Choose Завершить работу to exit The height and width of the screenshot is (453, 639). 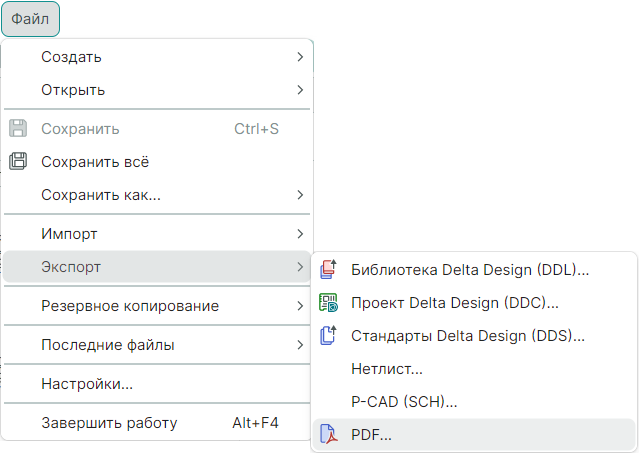tap(109, 423)
